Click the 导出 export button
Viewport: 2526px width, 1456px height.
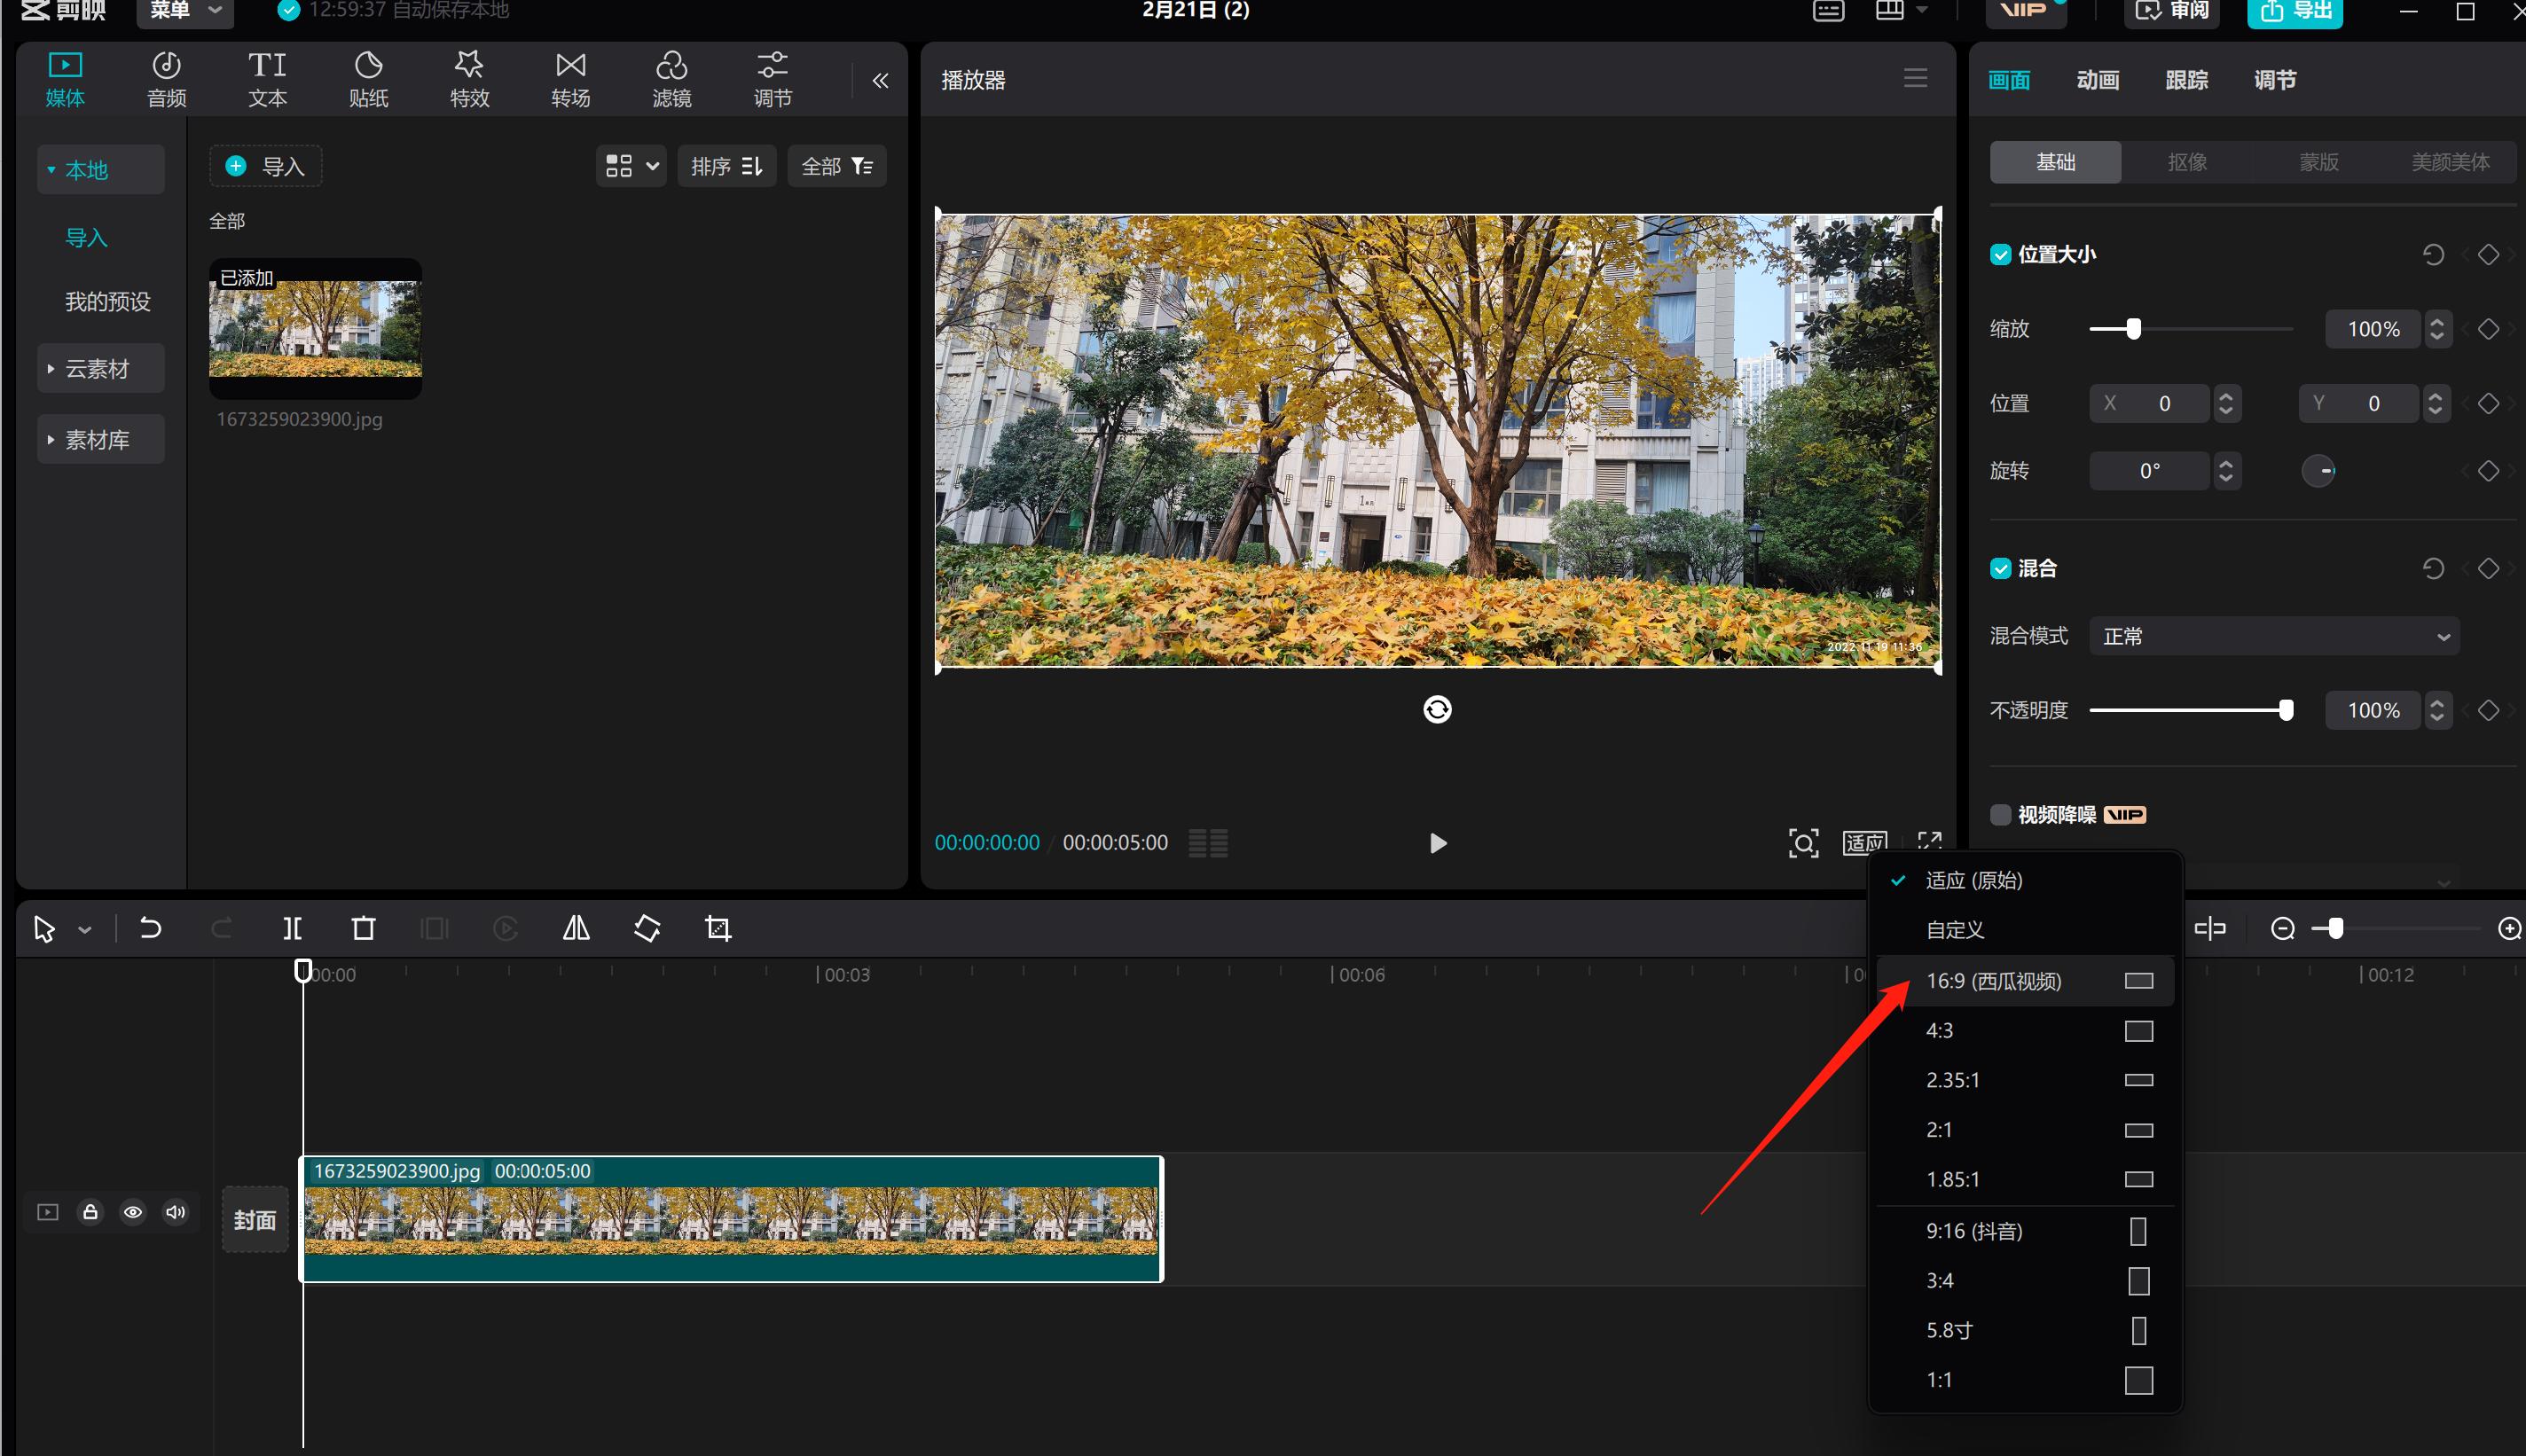pos(2294,12)
